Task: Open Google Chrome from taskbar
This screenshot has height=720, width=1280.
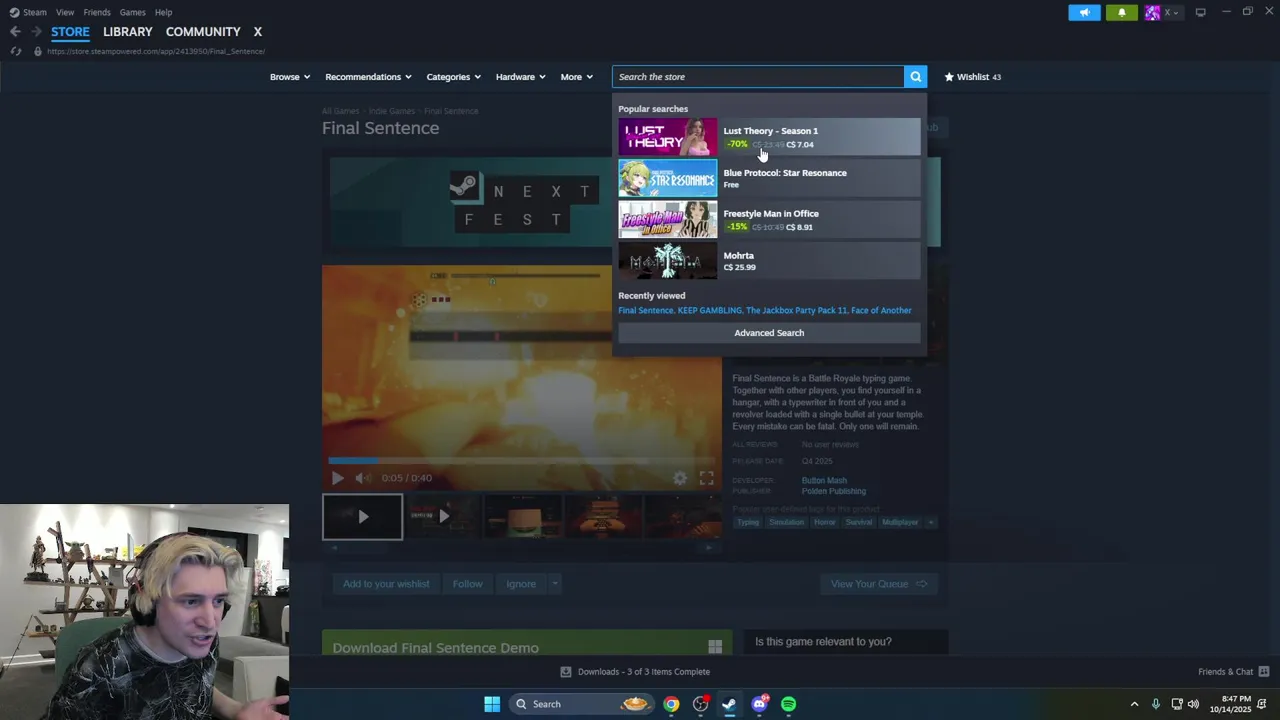Action: (x=671, y=704)
